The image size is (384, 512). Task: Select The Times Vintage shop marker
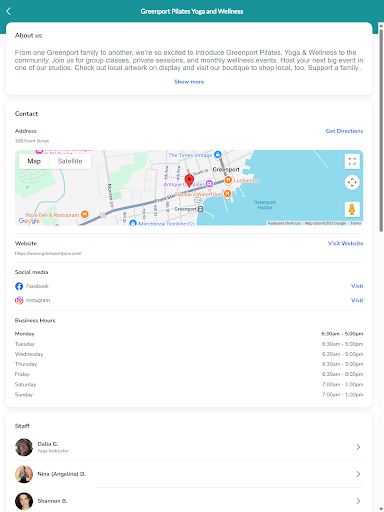point(218,154)
